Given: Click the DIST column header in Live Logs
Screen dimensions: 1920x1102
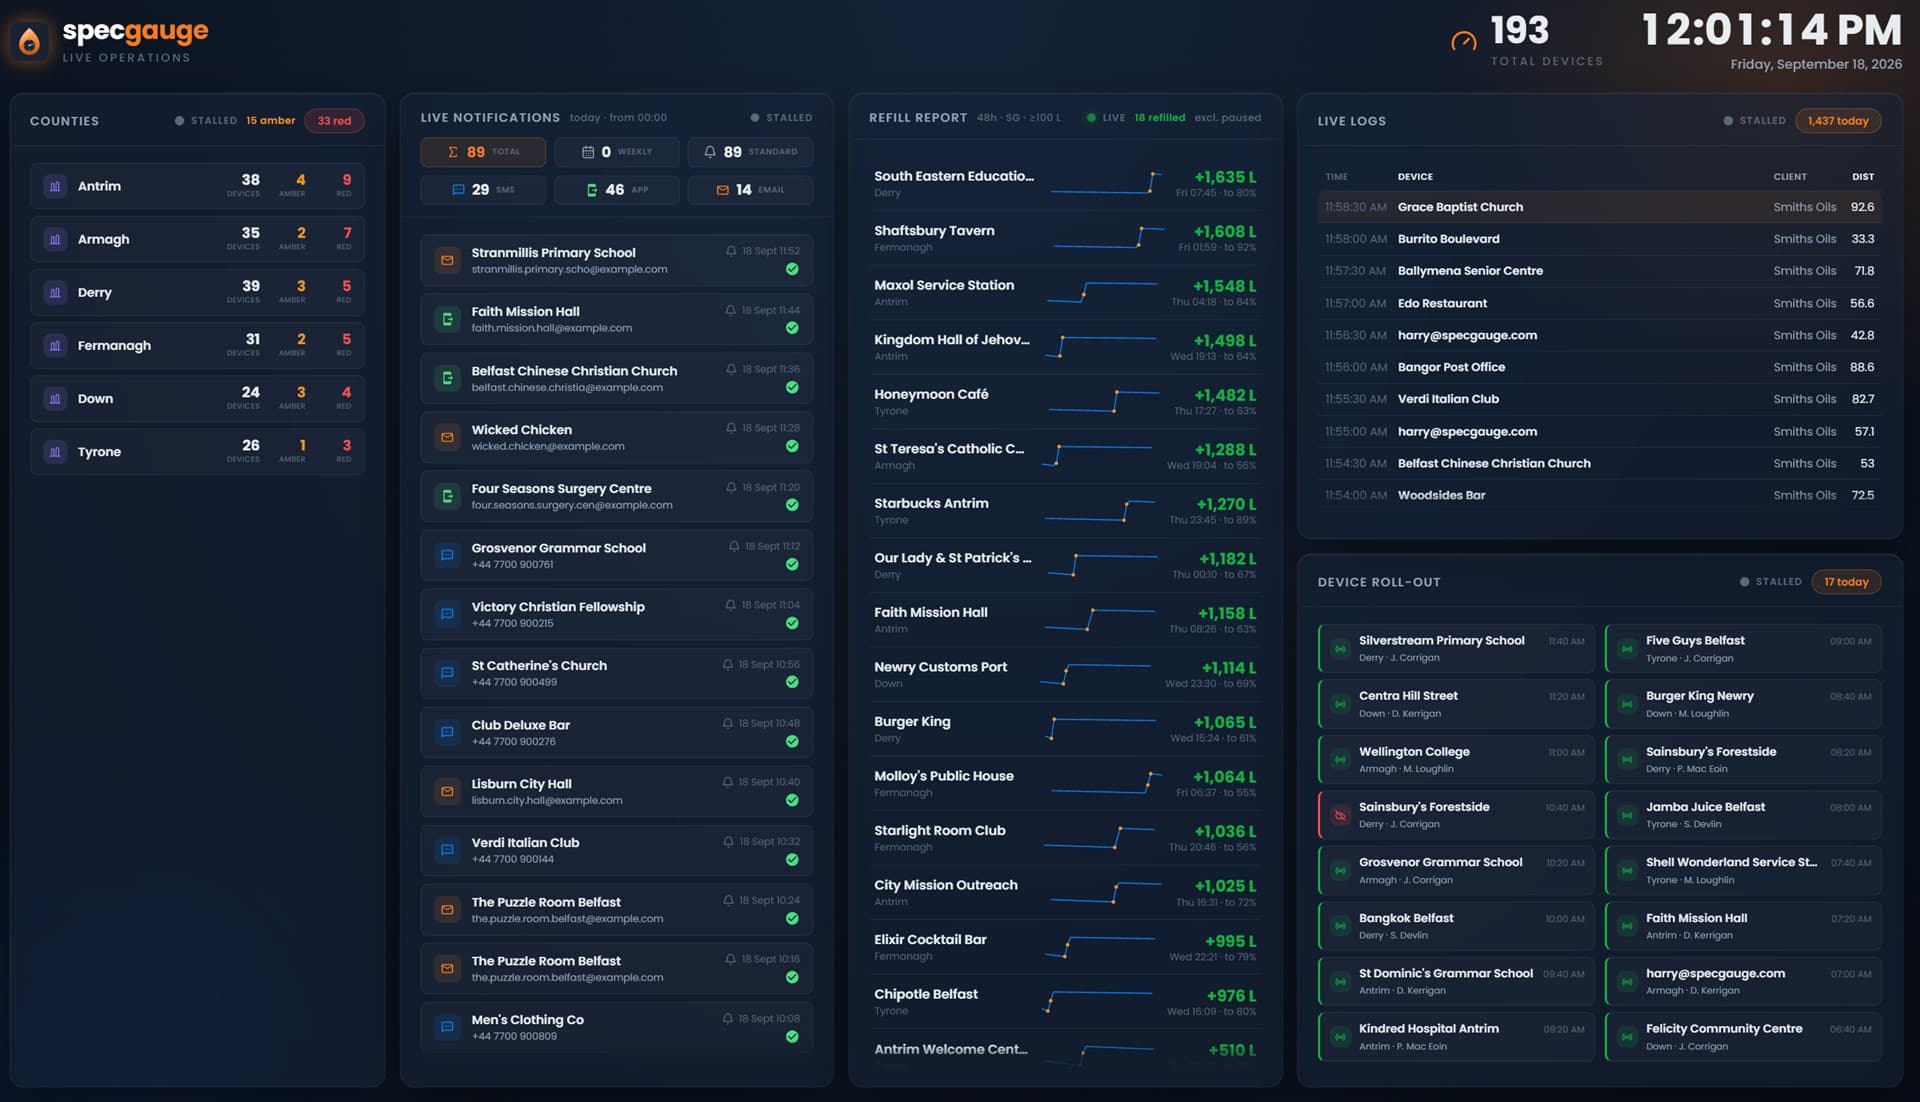Looking at the screenshot, I should (x=1863, y=177).
